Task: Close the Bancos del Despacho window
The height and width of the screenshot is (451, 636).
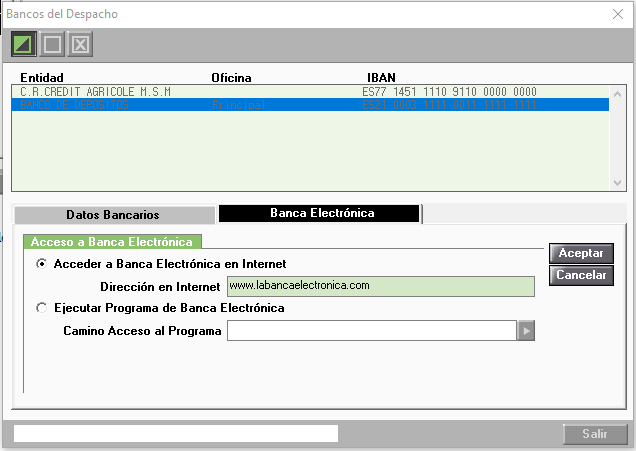Action: coord(618,14)
